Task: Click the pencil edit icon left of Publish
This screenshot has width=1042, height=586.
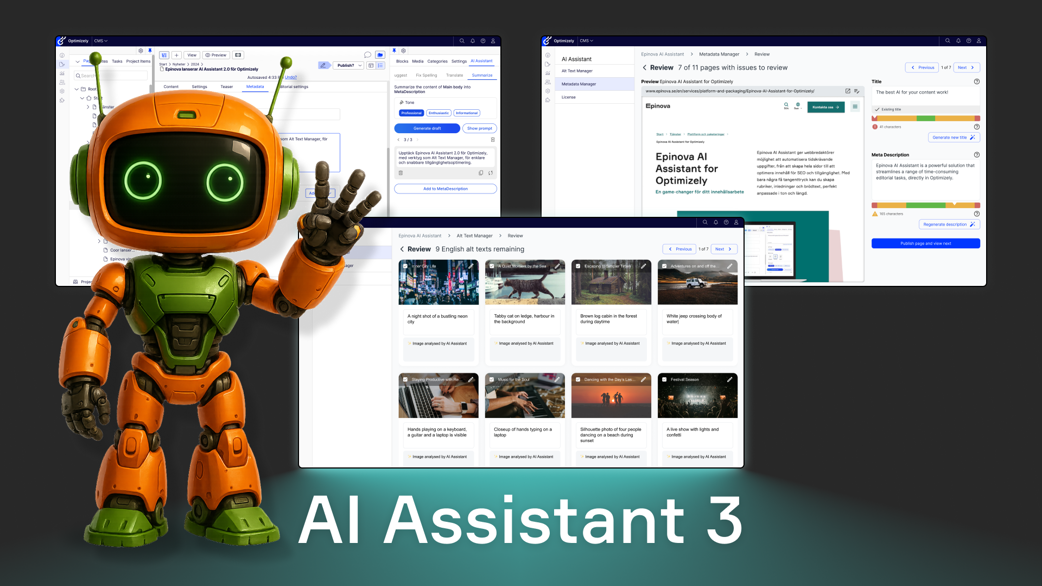Action: [x=323, y=66]
